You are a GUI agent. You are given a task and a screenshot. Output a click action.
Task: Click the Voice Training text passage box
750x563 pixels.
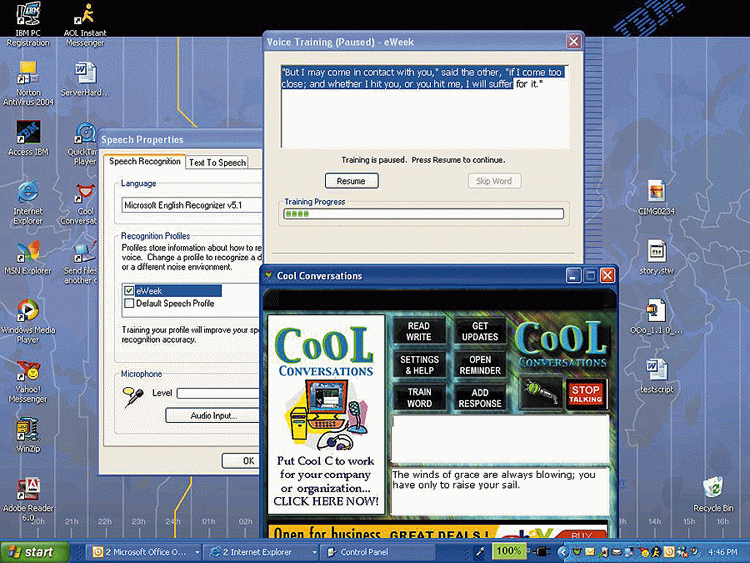point(425,106)
